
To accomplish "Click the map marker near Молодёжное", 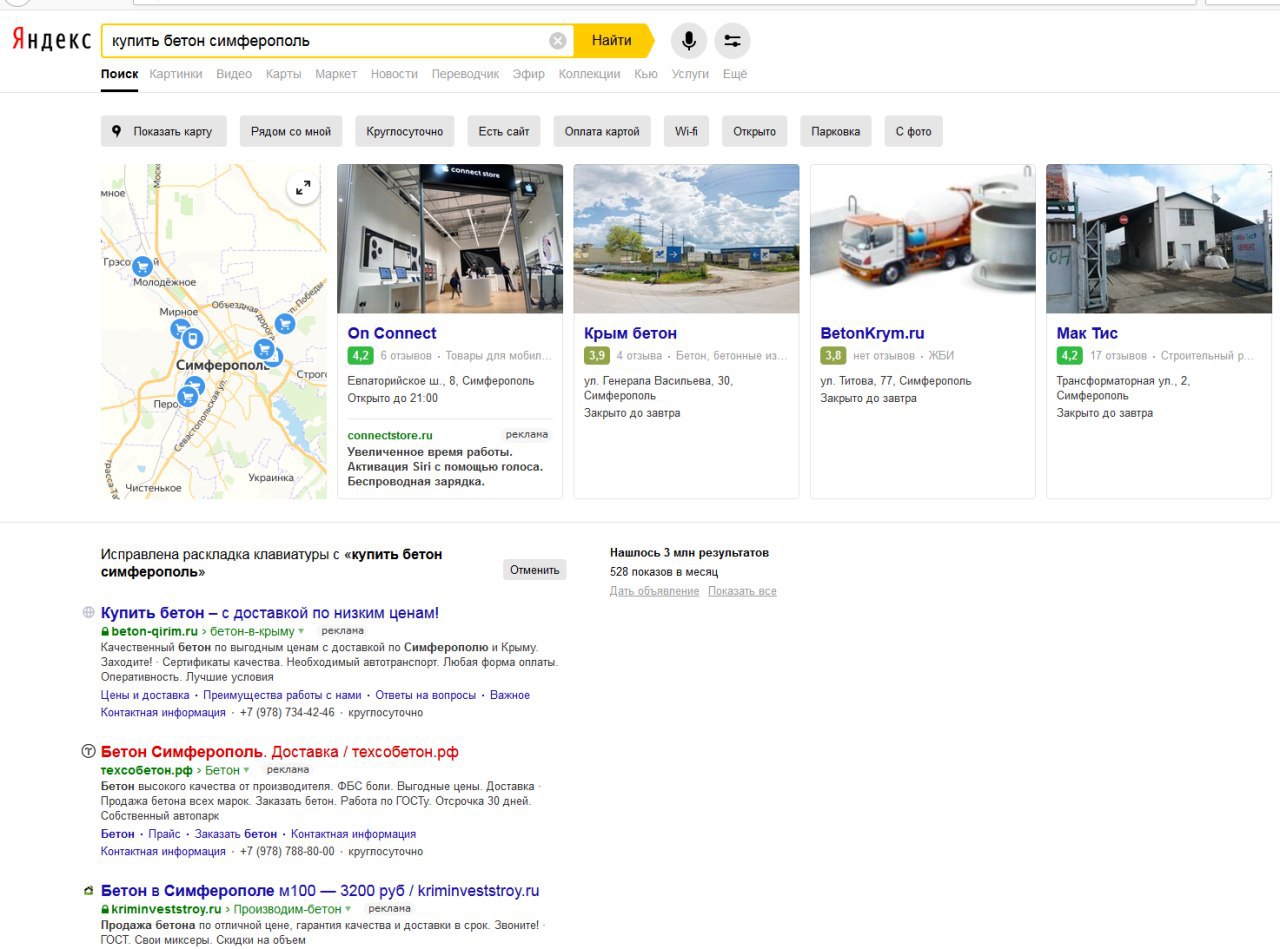I will click(142, 265).
